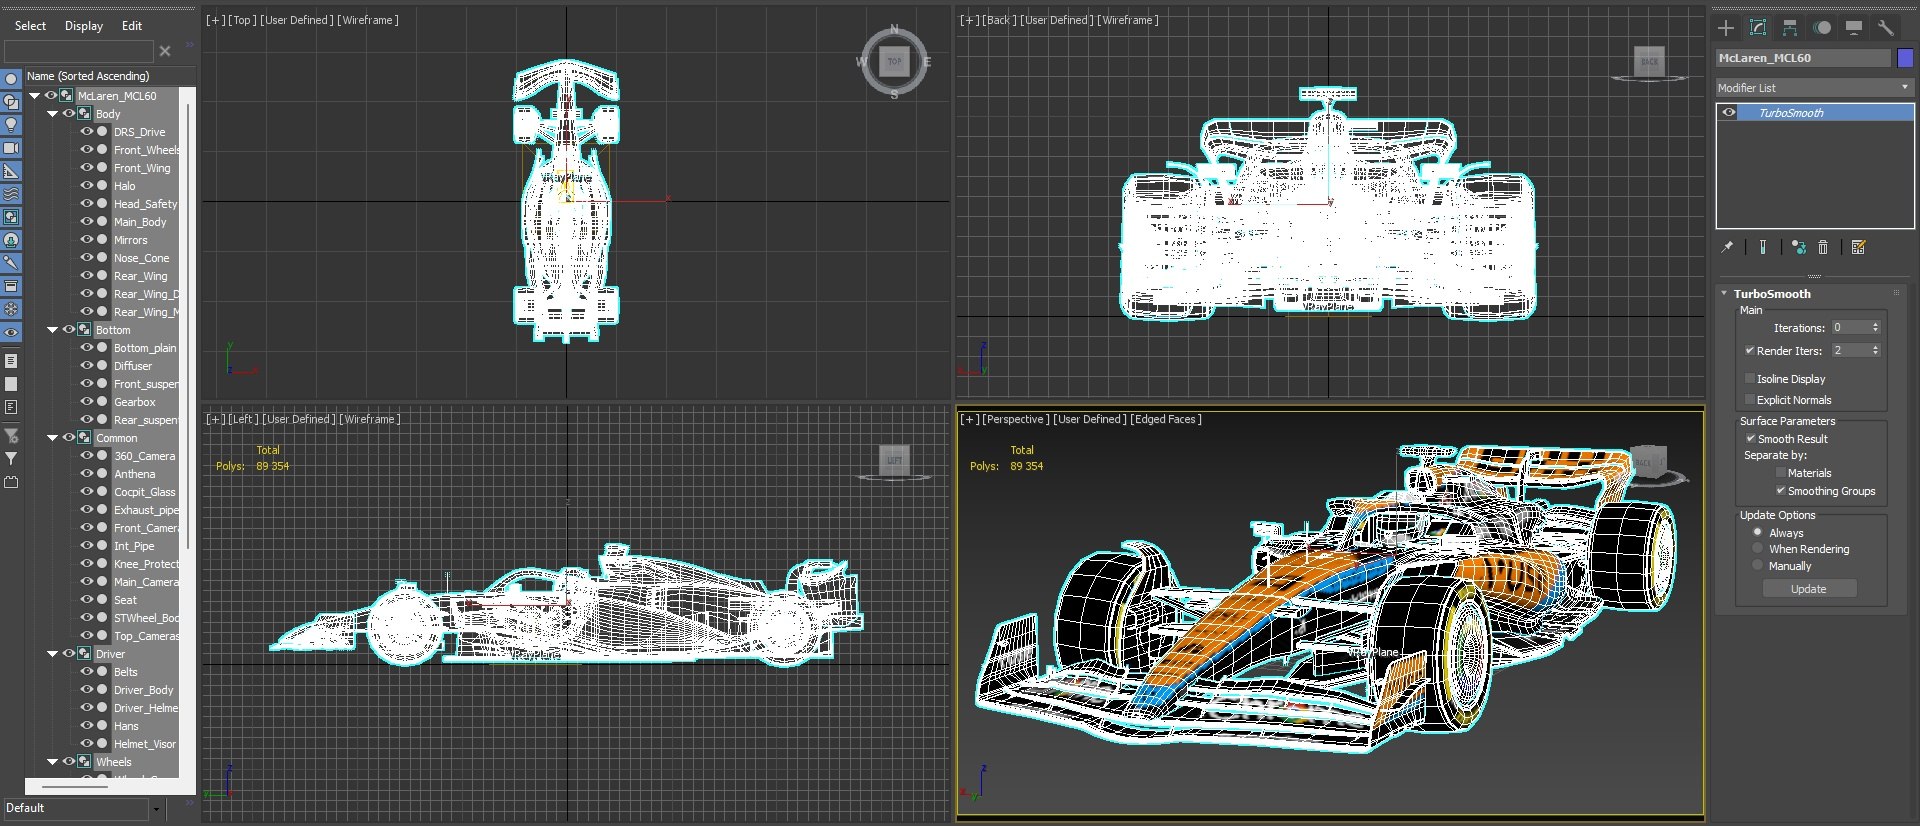Select the Manually update radio option
Screen dimensions: 1920x826
coord(1758,566)
